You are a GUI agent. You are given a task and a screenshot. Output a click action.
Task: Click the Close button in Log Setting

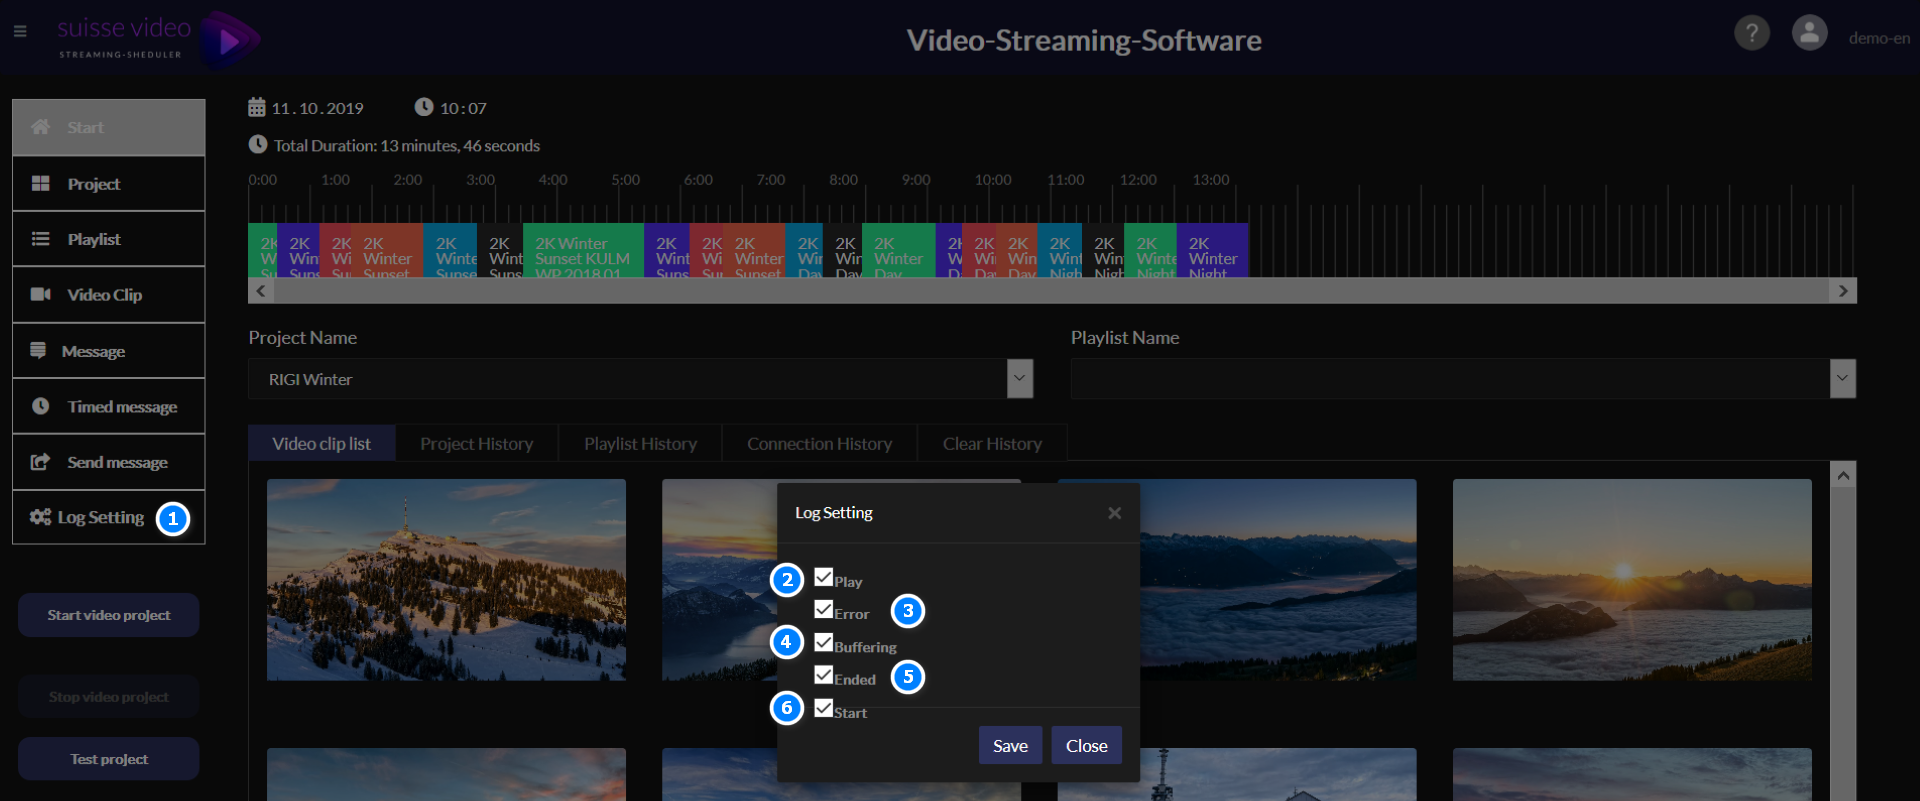1086,745
